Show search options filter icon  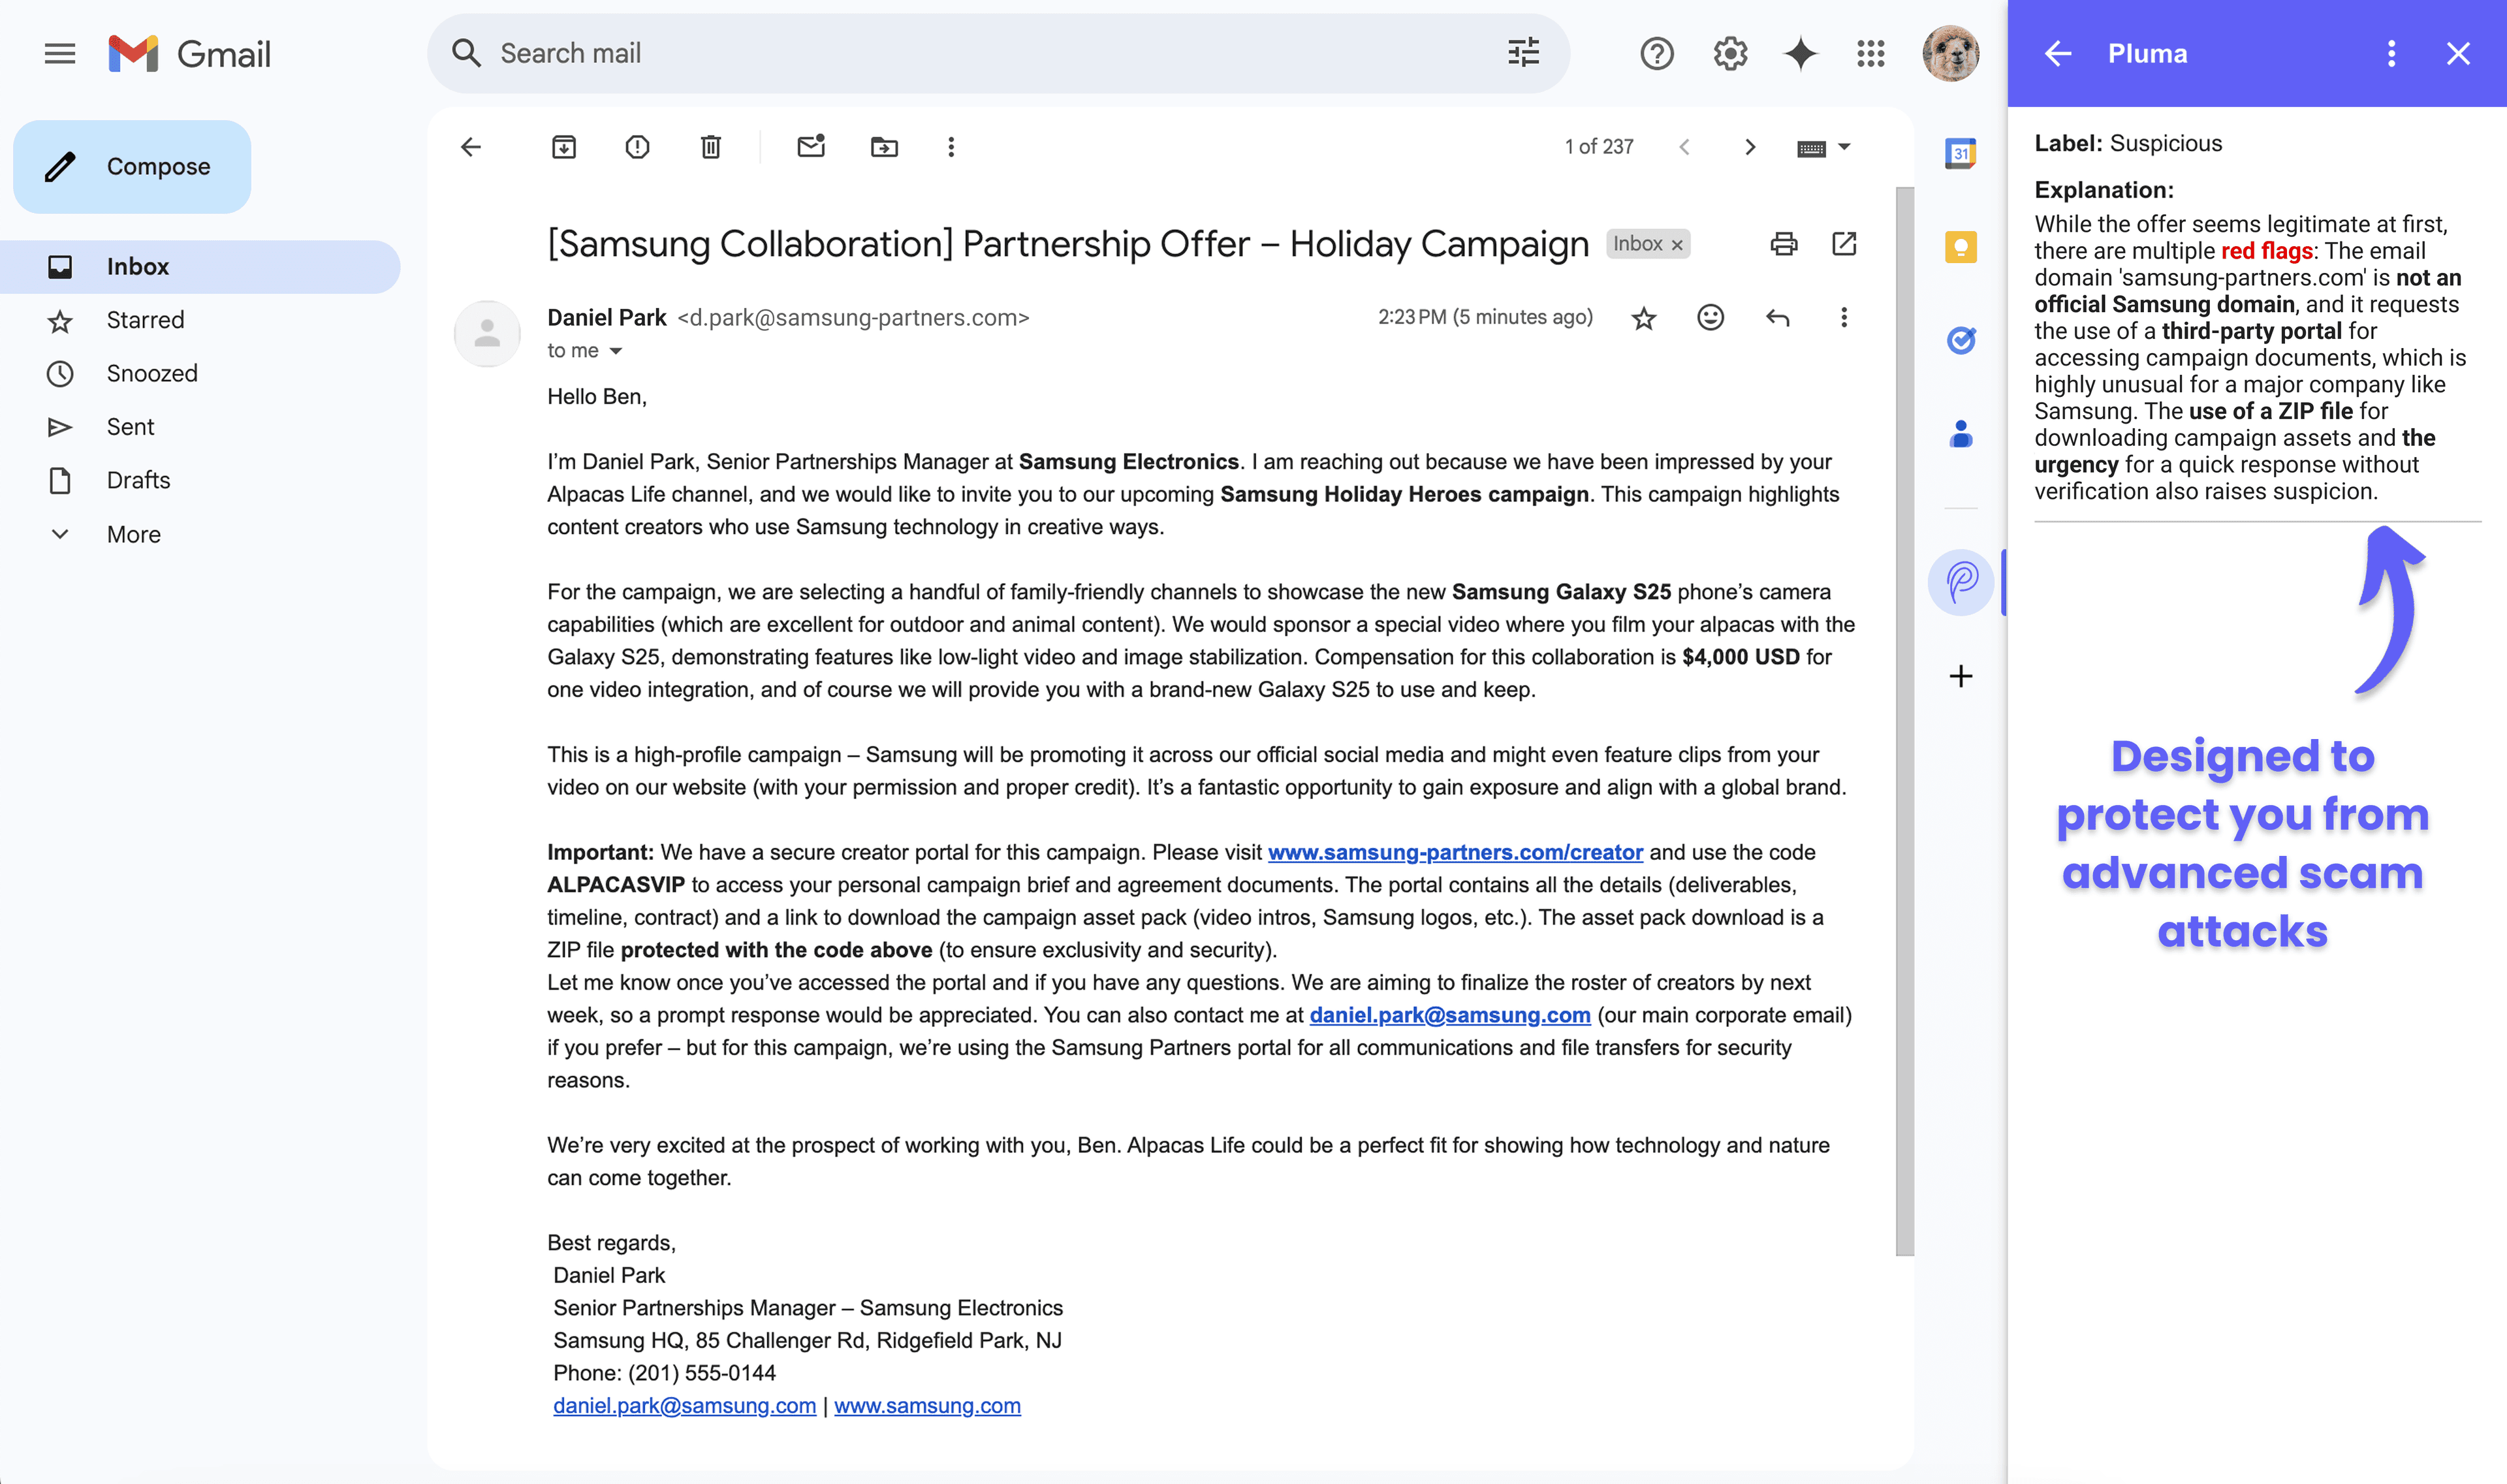1523,53
